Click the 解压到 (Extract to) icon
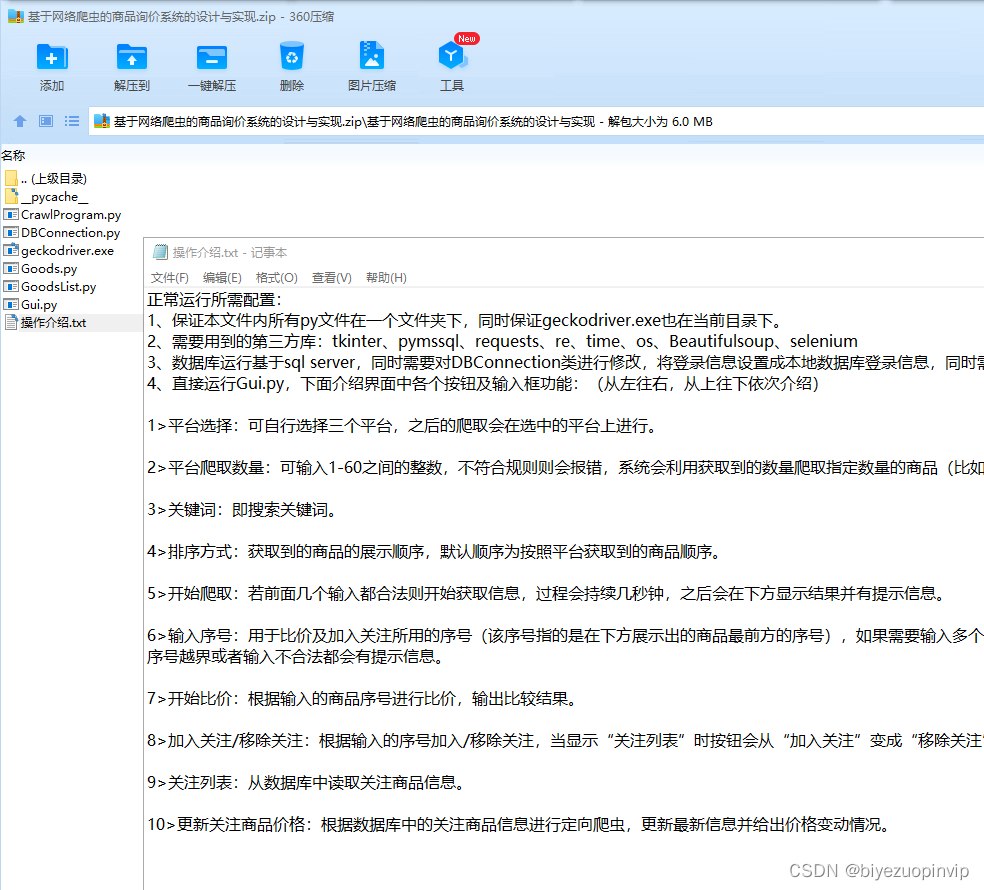The width and height of the screenshot is (984, 890). [x=132, y=57]
